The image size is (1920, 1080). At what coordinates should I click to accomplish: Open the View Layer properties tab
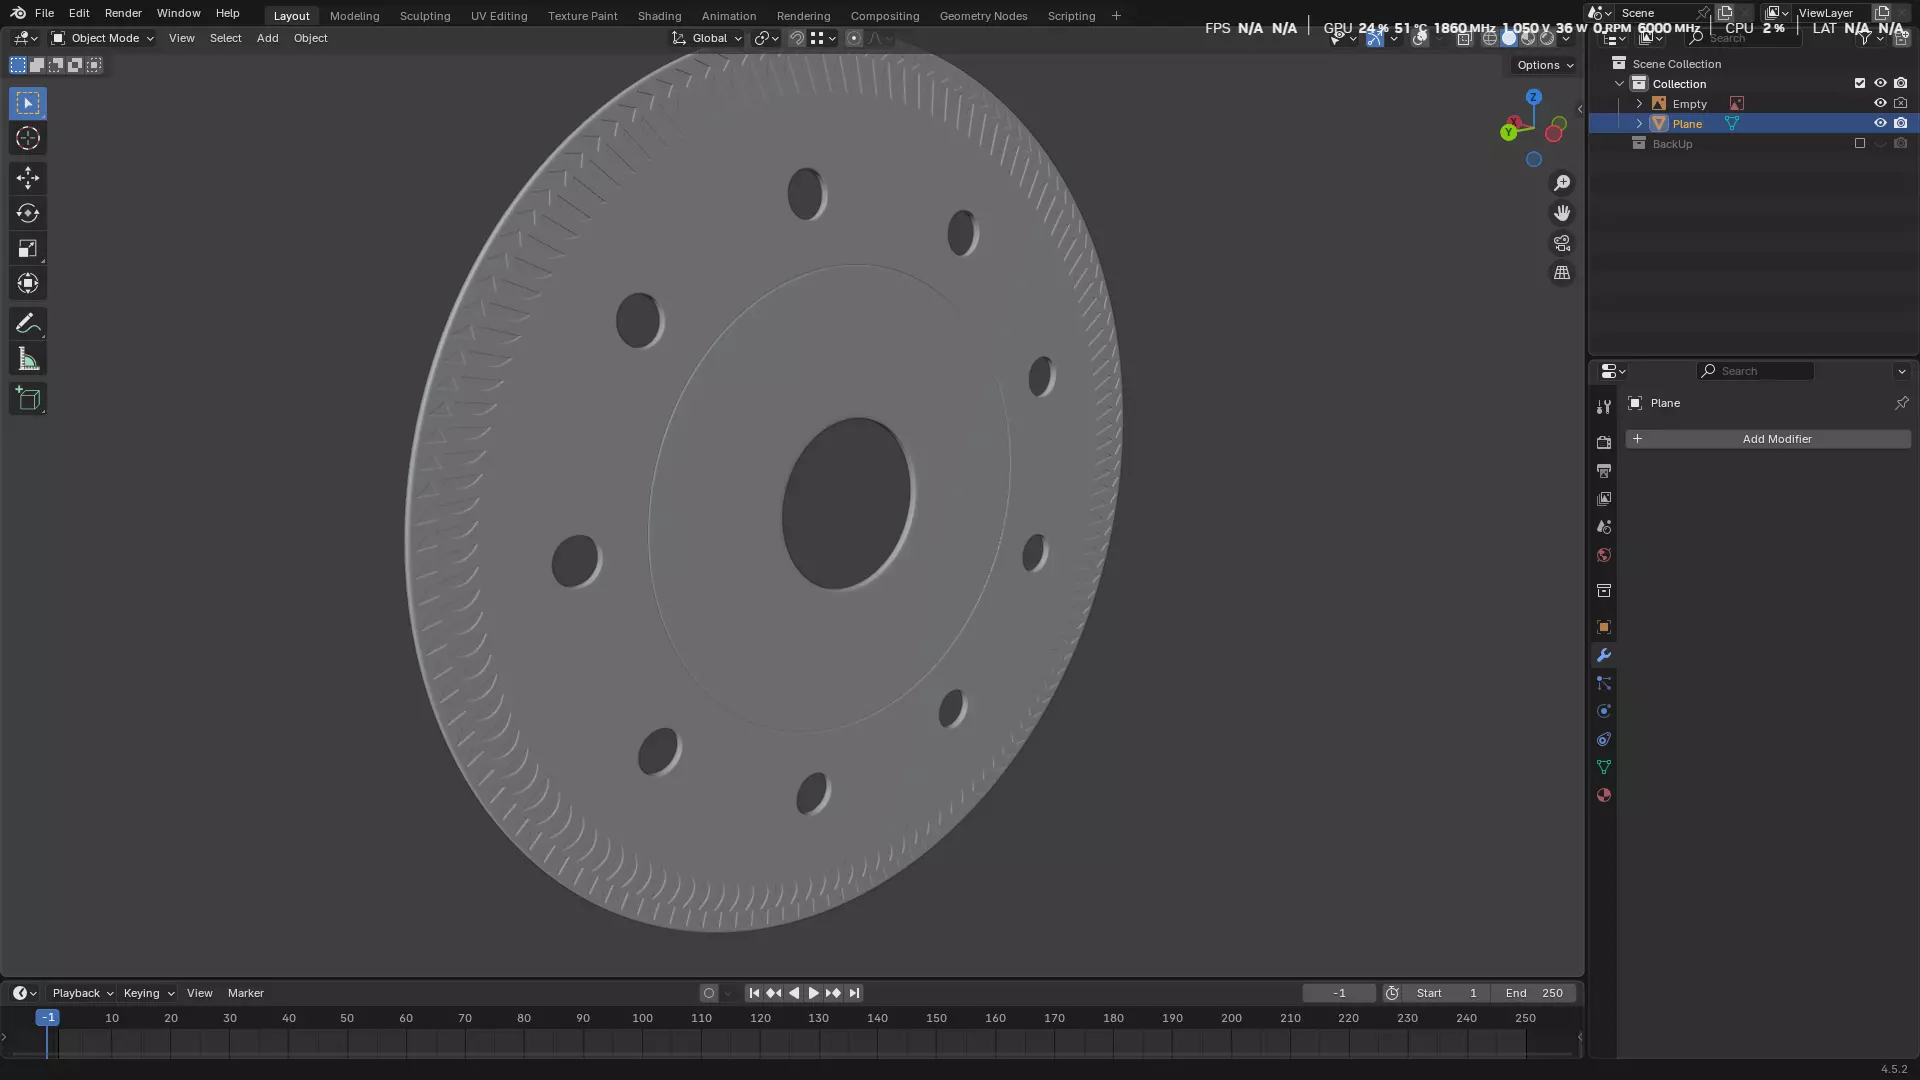1604,498
